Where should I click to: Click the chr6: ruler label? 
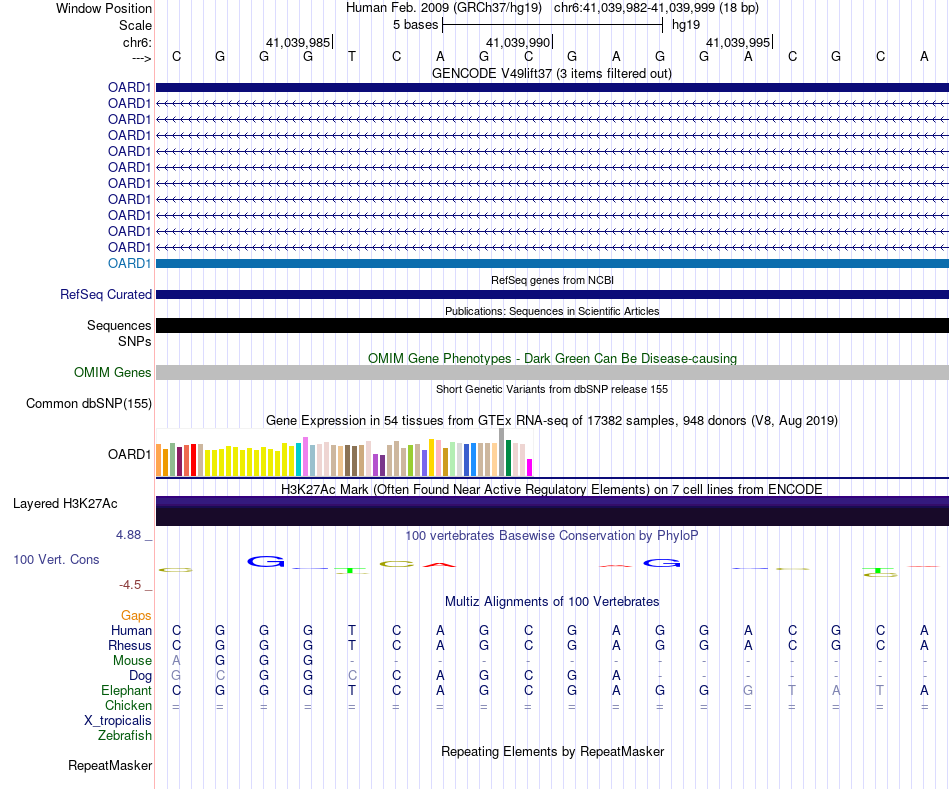click(x=137, y=42)
